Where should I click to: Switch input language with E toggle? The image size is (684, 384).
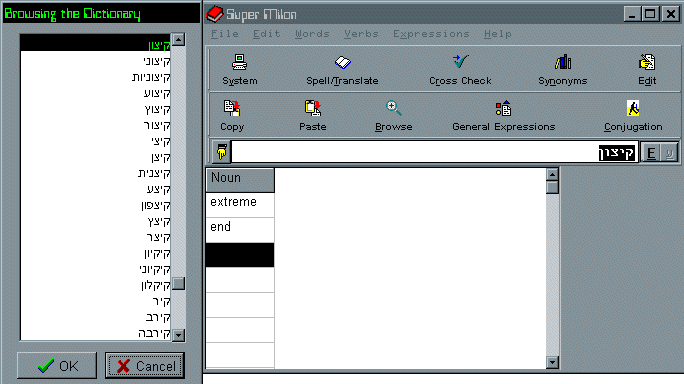[651, 153]
